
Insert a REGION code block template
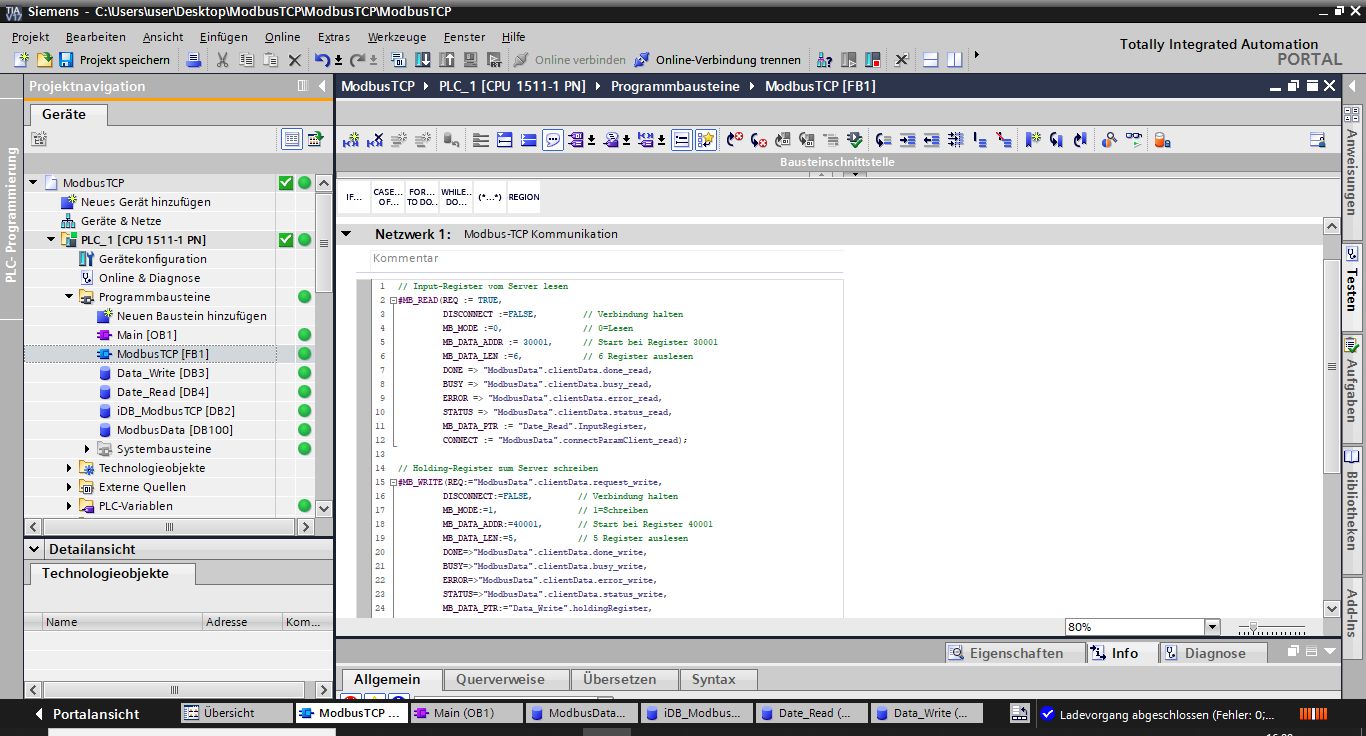524,197
